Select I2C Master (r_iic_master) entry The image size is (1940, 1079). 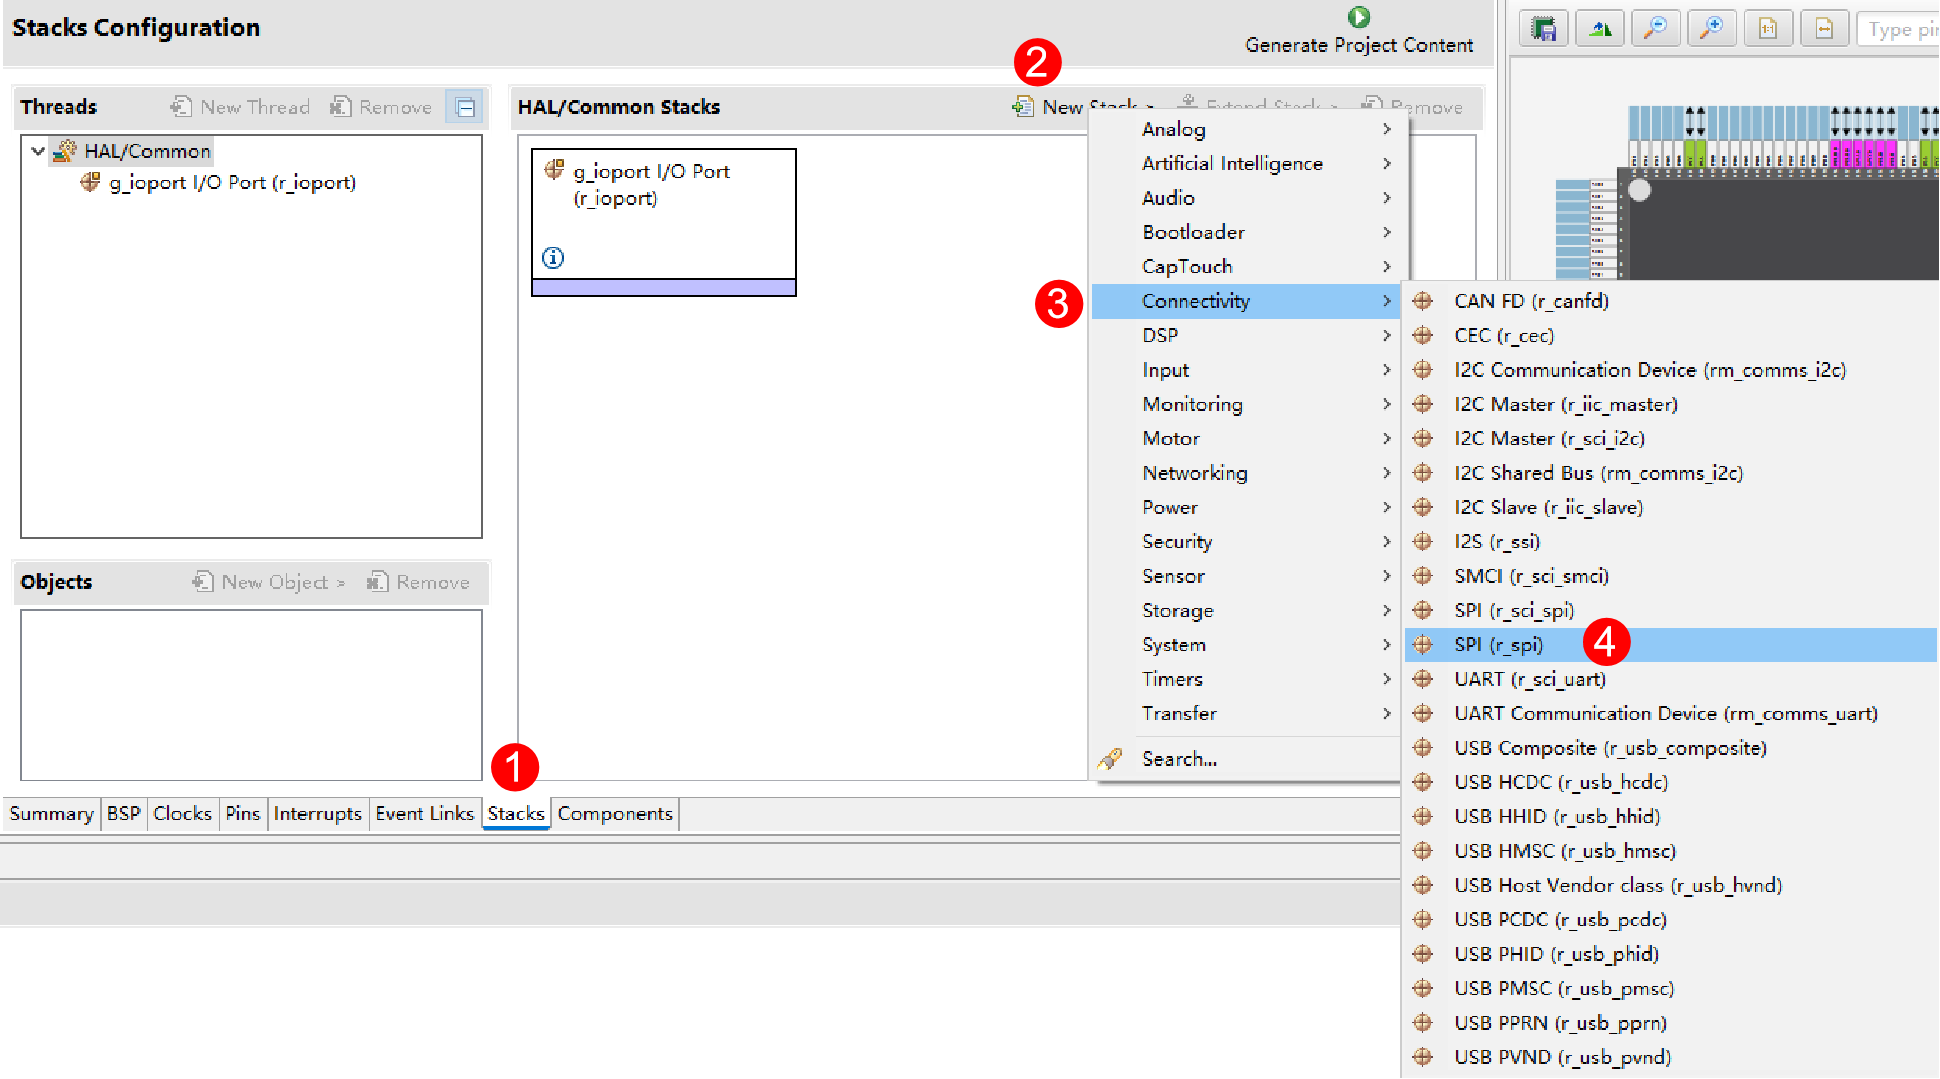click(x=1670, y=404)
